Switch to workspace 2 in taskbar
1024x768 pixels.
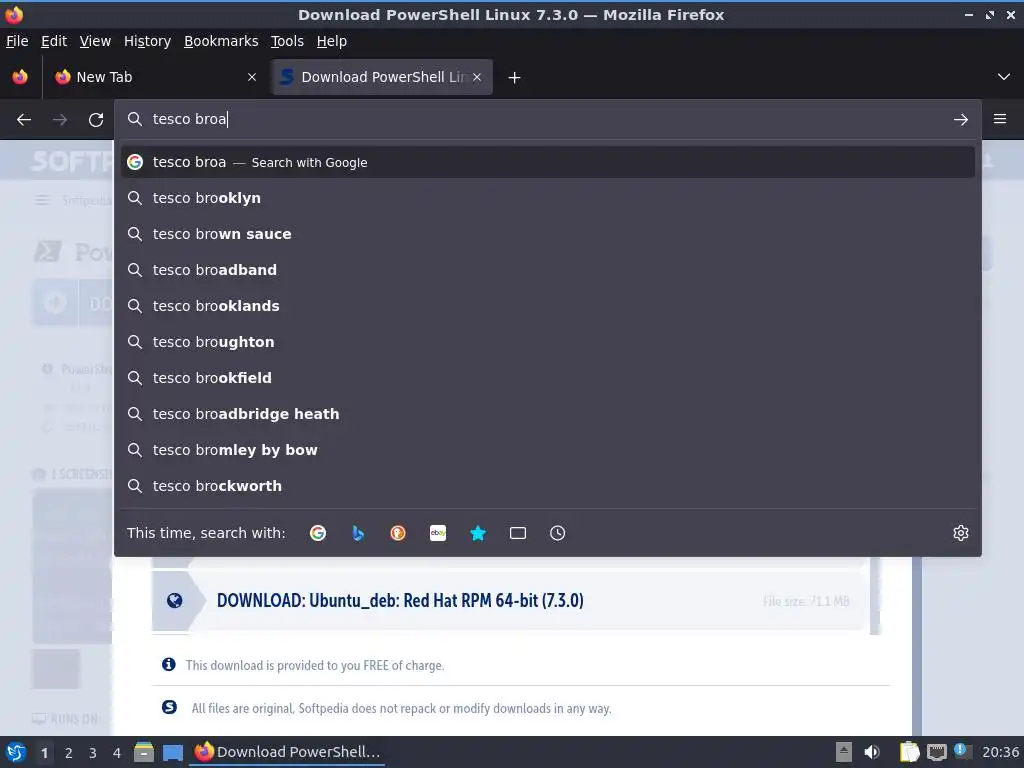click(69, 753)
